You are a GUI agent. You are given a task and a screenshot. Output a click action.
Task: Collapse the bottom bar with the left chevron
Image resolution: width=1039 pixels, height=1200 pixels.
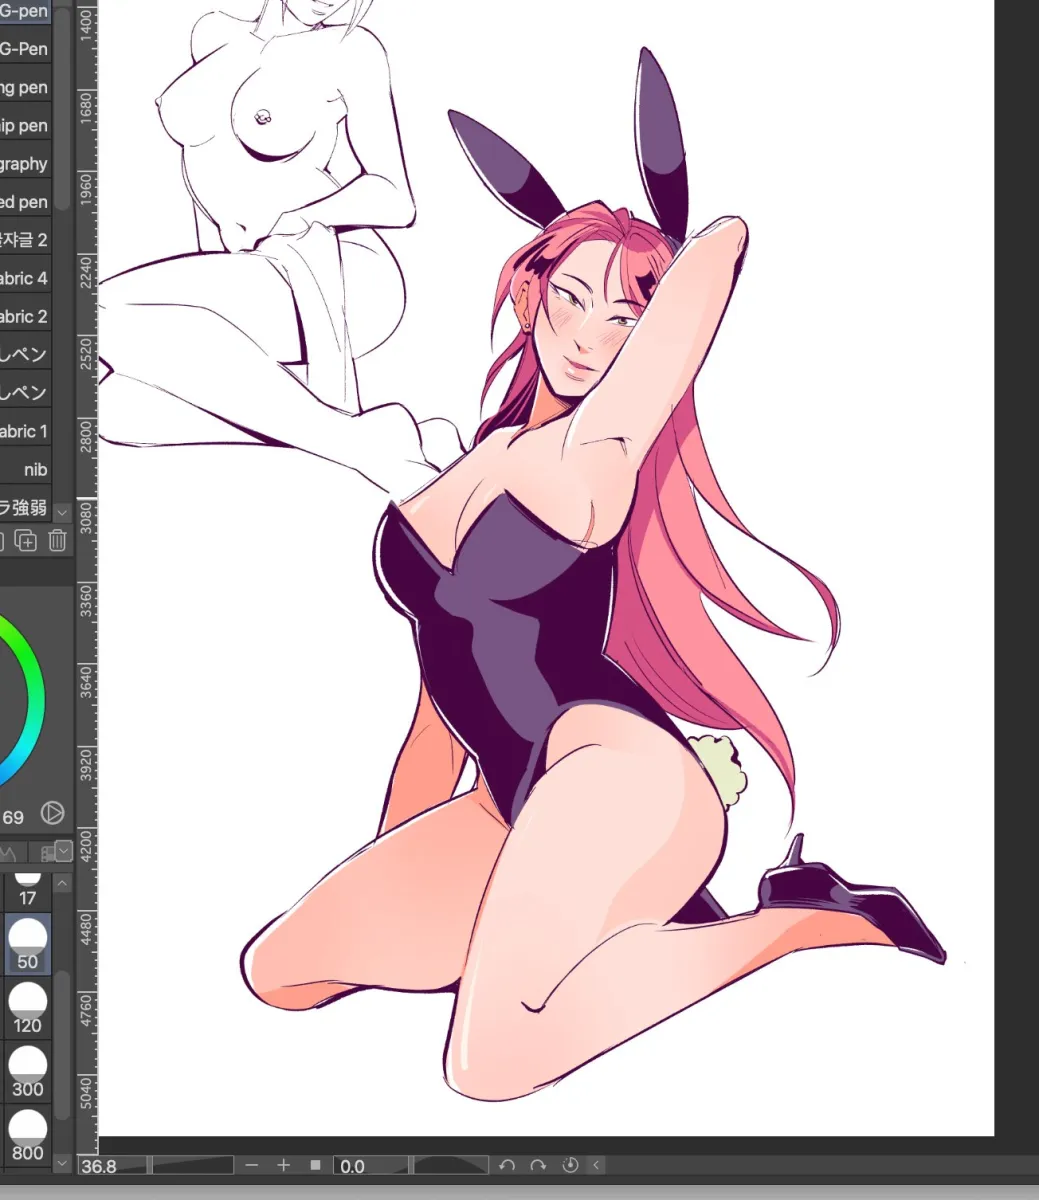596,1165
